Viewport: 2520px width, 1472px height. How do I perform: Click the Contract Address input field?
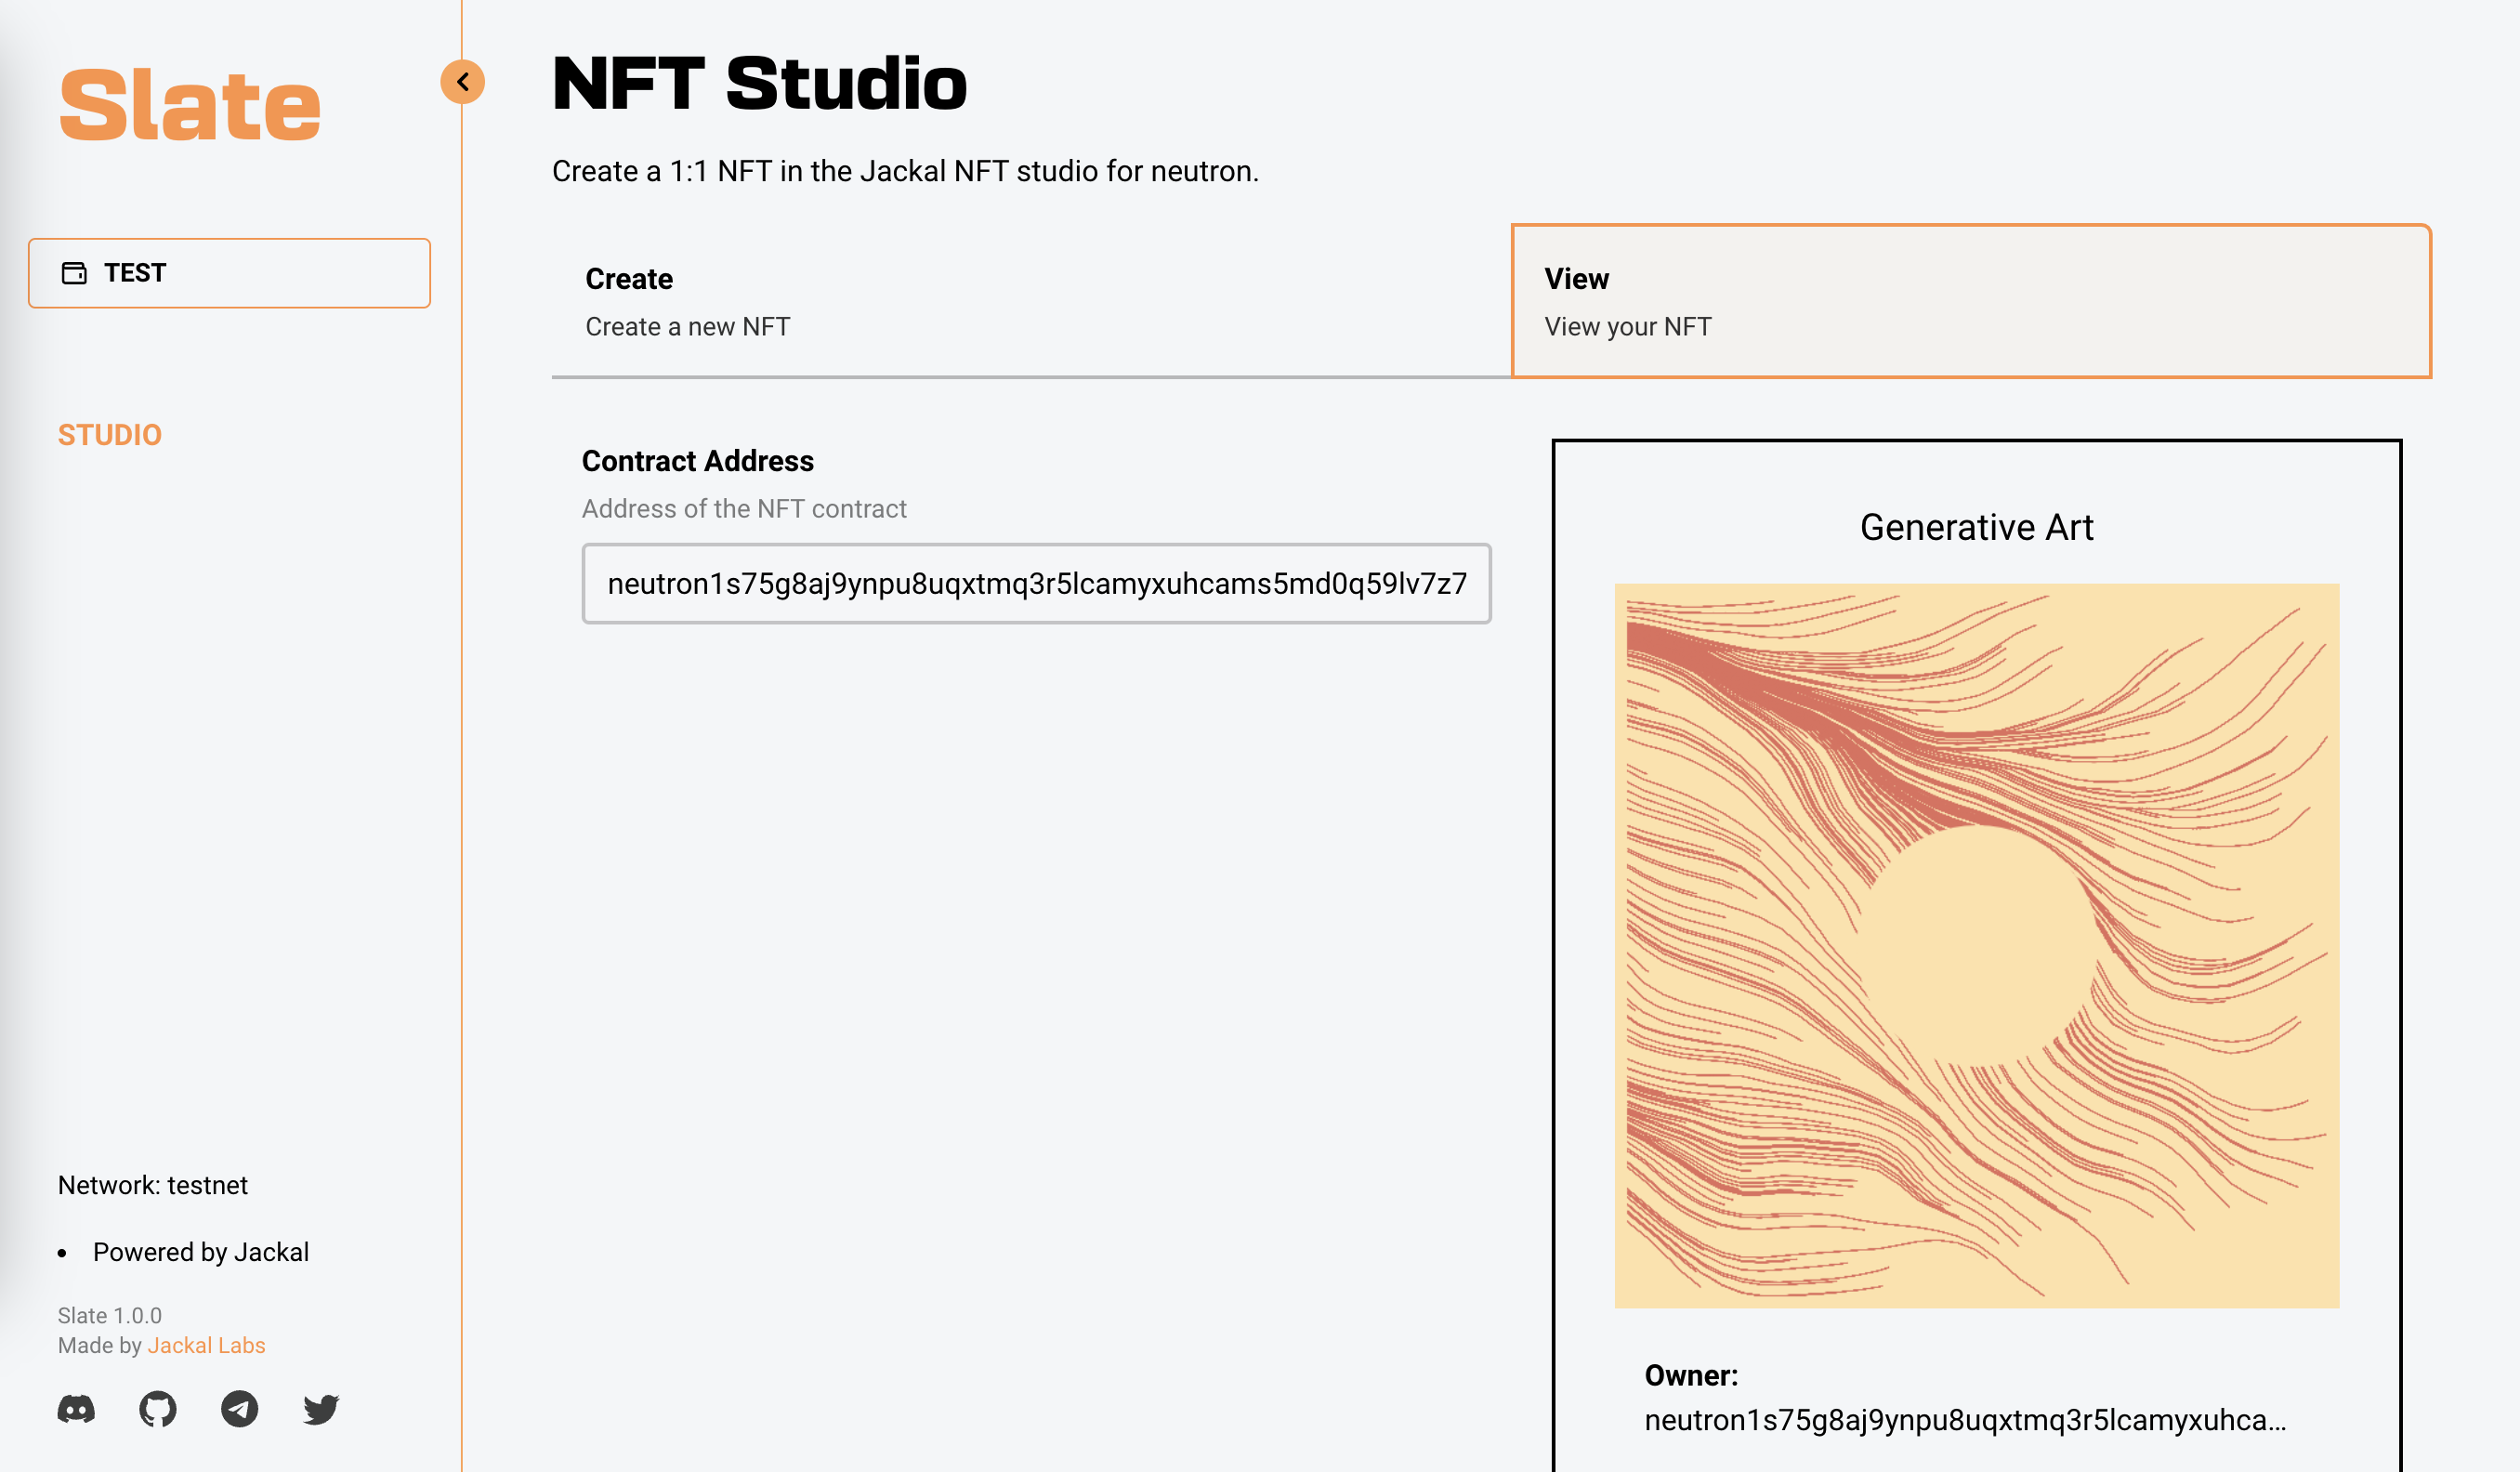click(1036, 584)
